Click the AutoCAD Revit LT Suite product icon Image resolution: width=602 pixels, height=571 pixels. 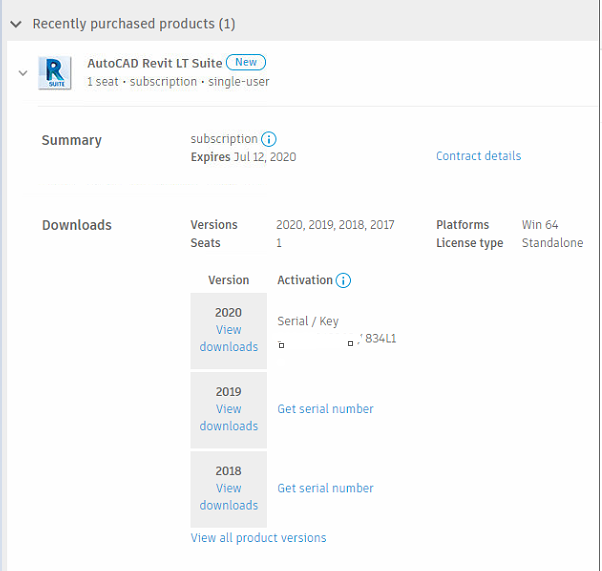pyautogui.click(x=55, y=73)
